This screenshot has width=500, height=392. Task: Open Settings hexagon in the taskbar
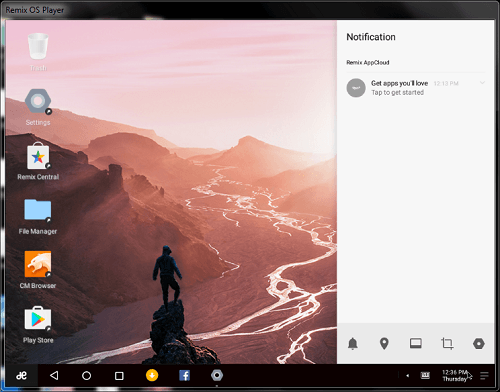pos(217,375)
